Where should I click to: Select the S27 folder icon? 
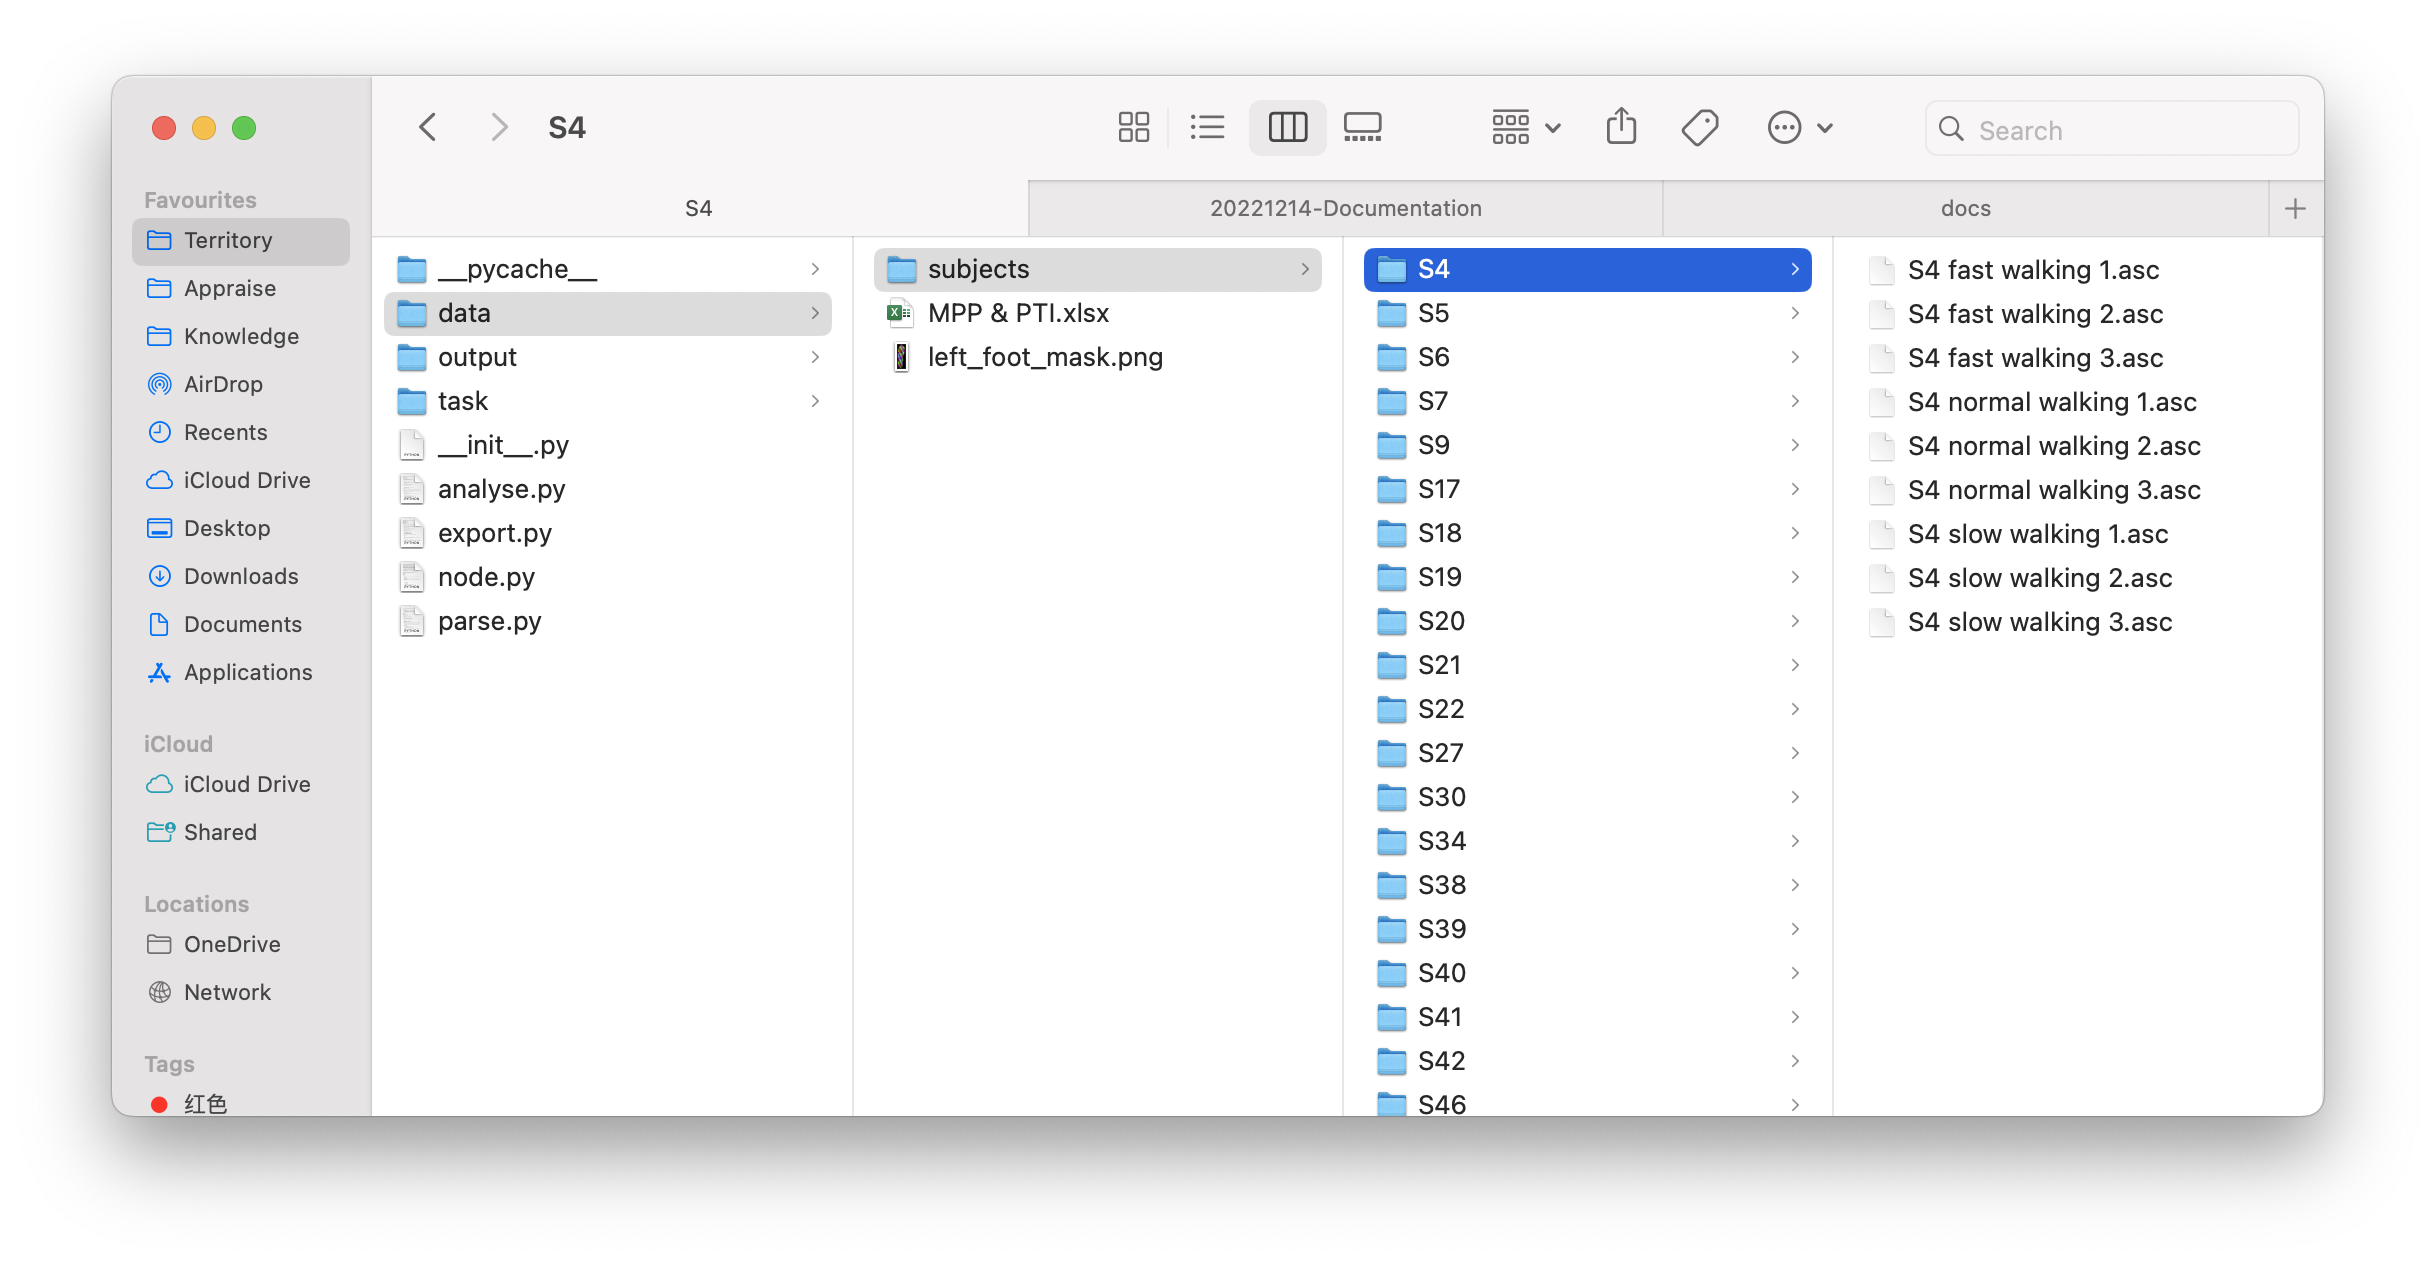(x=1391, y=753)
